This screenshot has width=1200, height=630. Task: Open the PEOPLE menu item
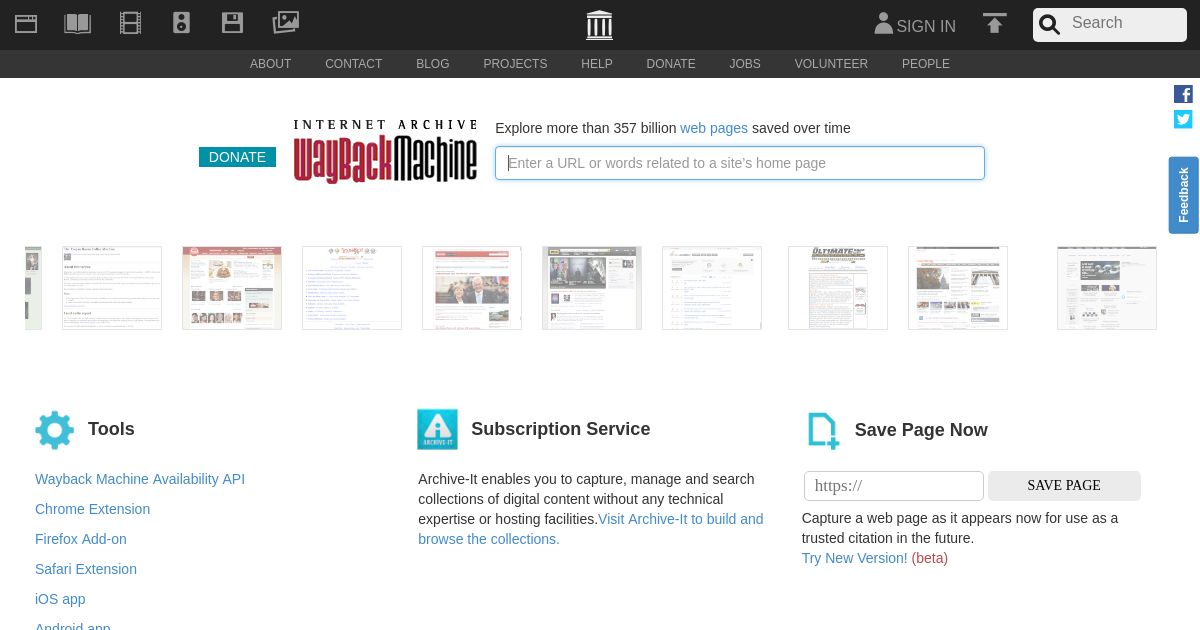(x=926, y=64)
